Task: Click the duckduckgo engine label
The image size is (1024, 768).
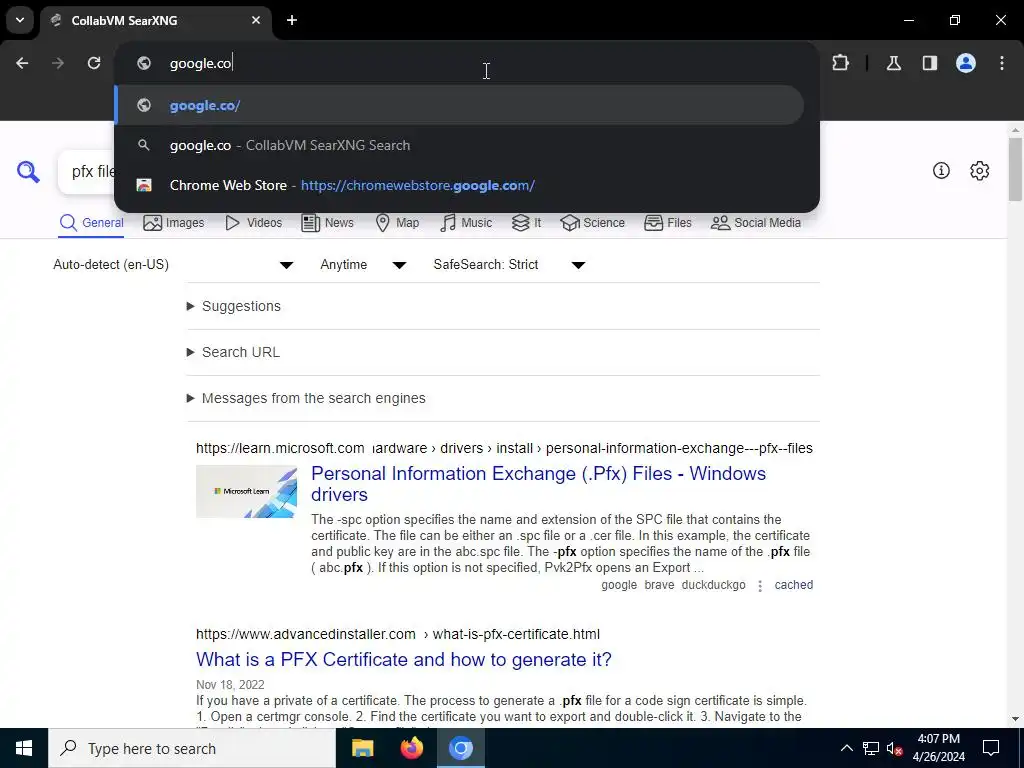Action: [713, 585]
